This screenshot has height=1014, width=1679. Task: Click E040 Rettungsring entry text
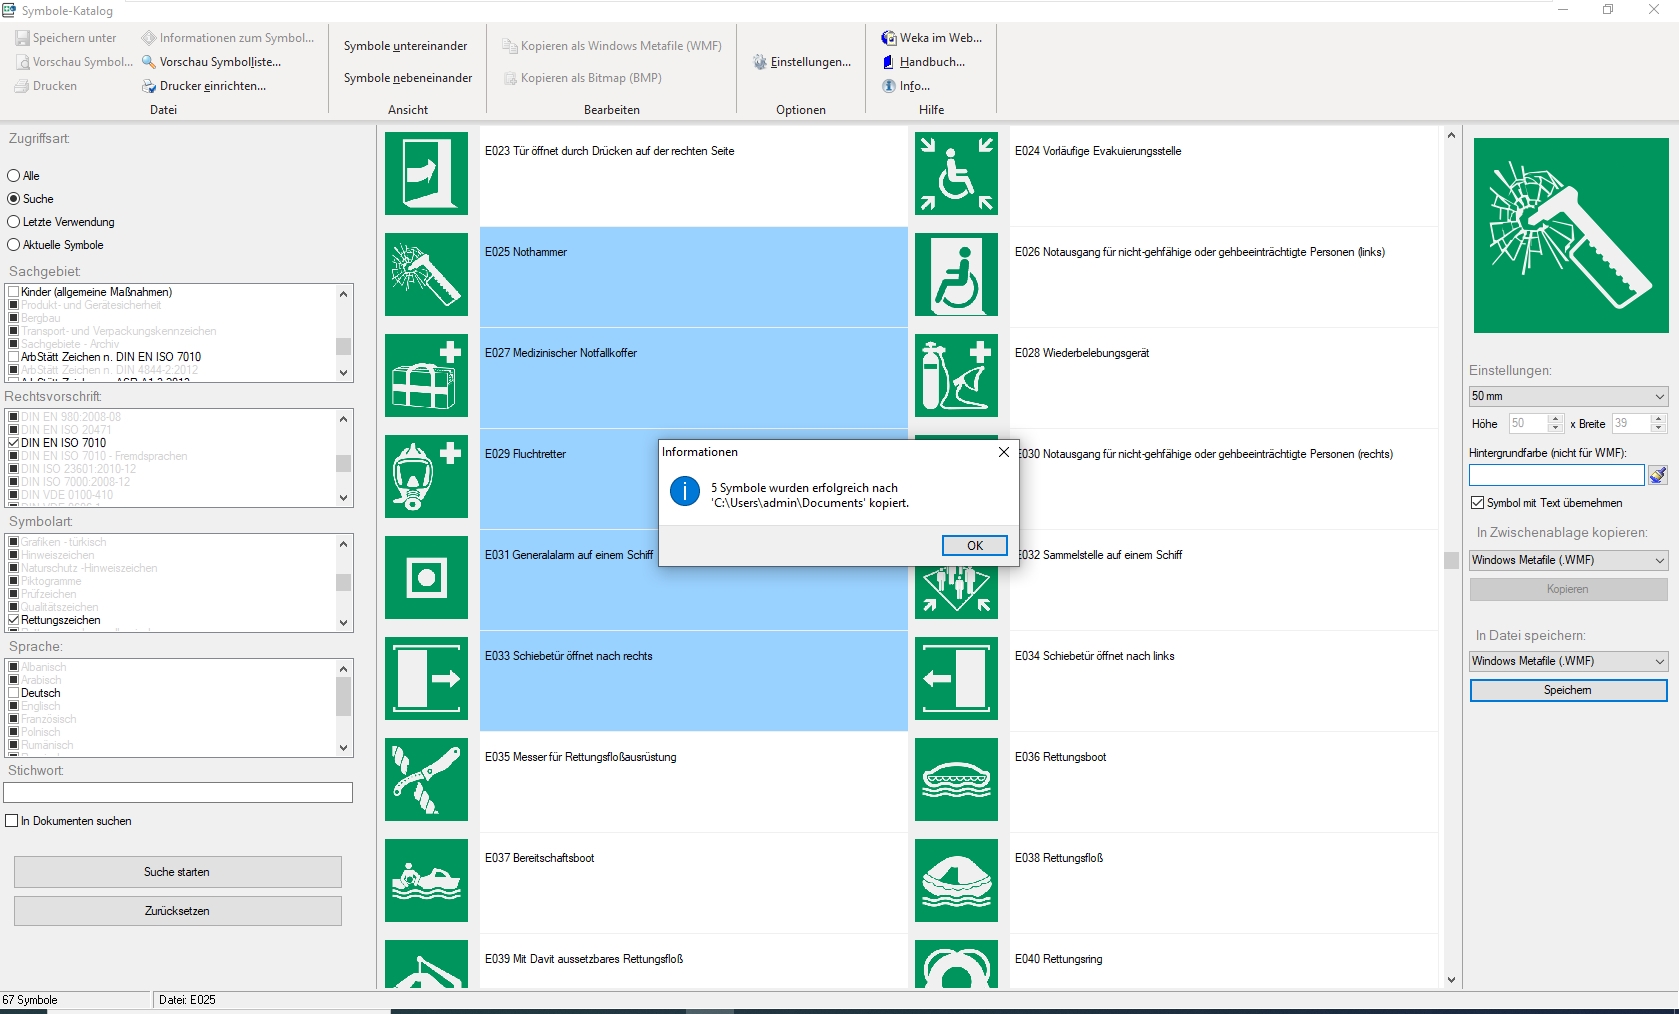(1058, 959)
